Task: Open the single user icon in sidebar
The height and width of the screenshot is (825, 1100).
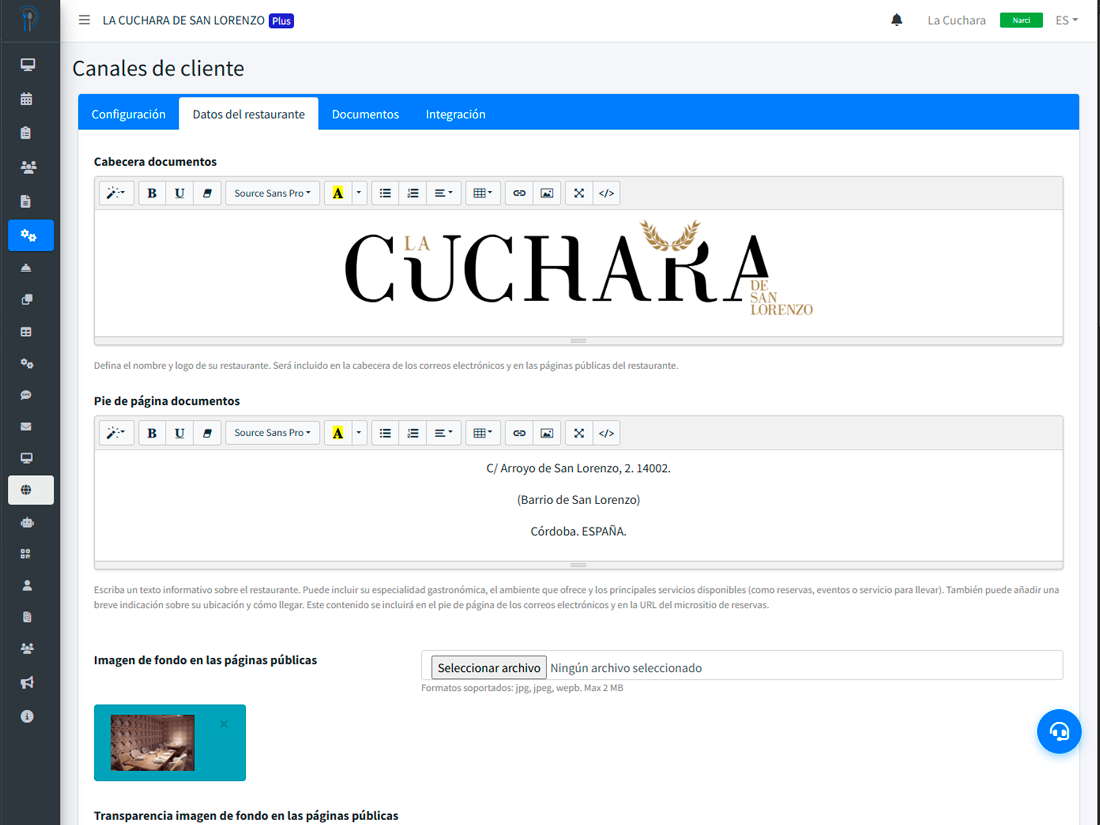Action: (27, 585)
